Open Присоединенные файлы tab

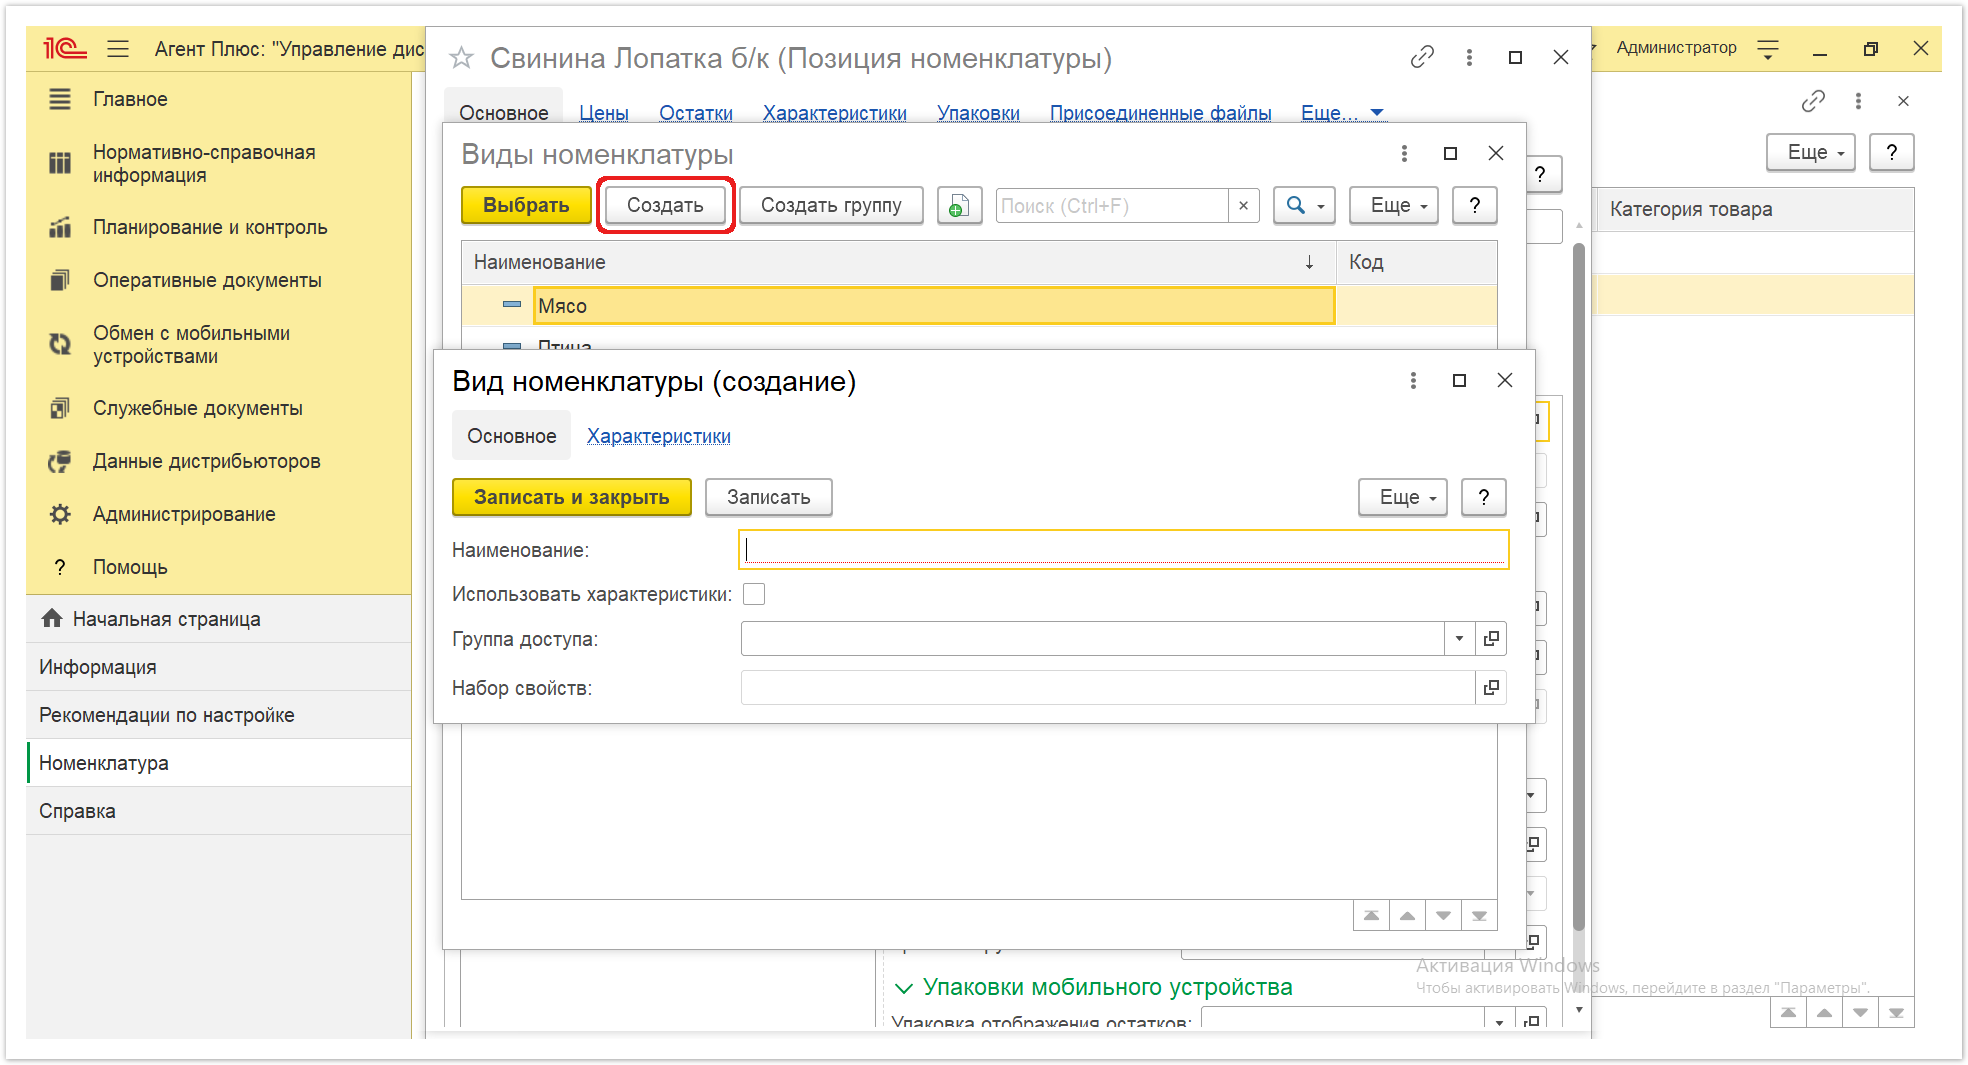[x=1160, y=113]
